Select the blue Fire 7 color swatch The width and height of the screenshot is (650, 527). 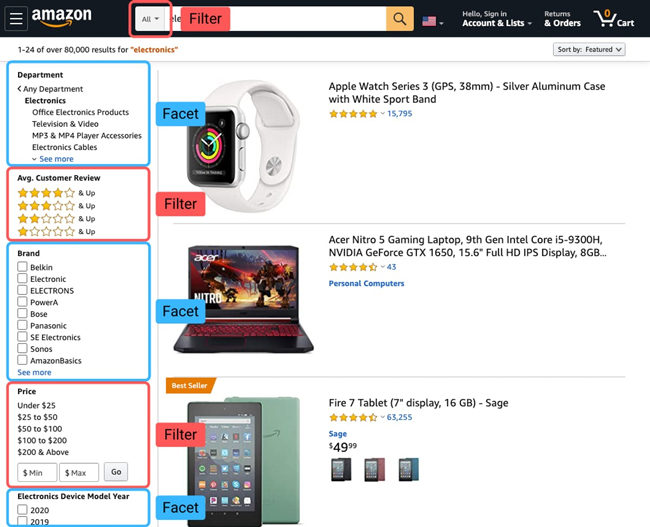[408, 469]
